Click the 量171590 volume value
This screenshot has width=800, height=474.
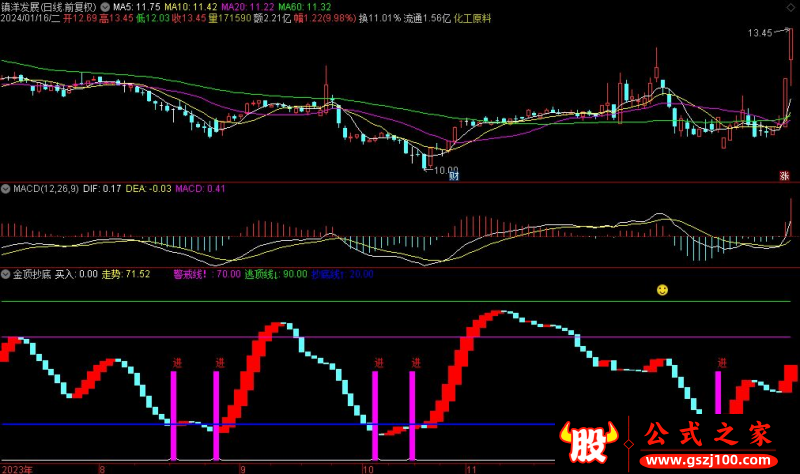pyautogui.click(x=230, y=18)
